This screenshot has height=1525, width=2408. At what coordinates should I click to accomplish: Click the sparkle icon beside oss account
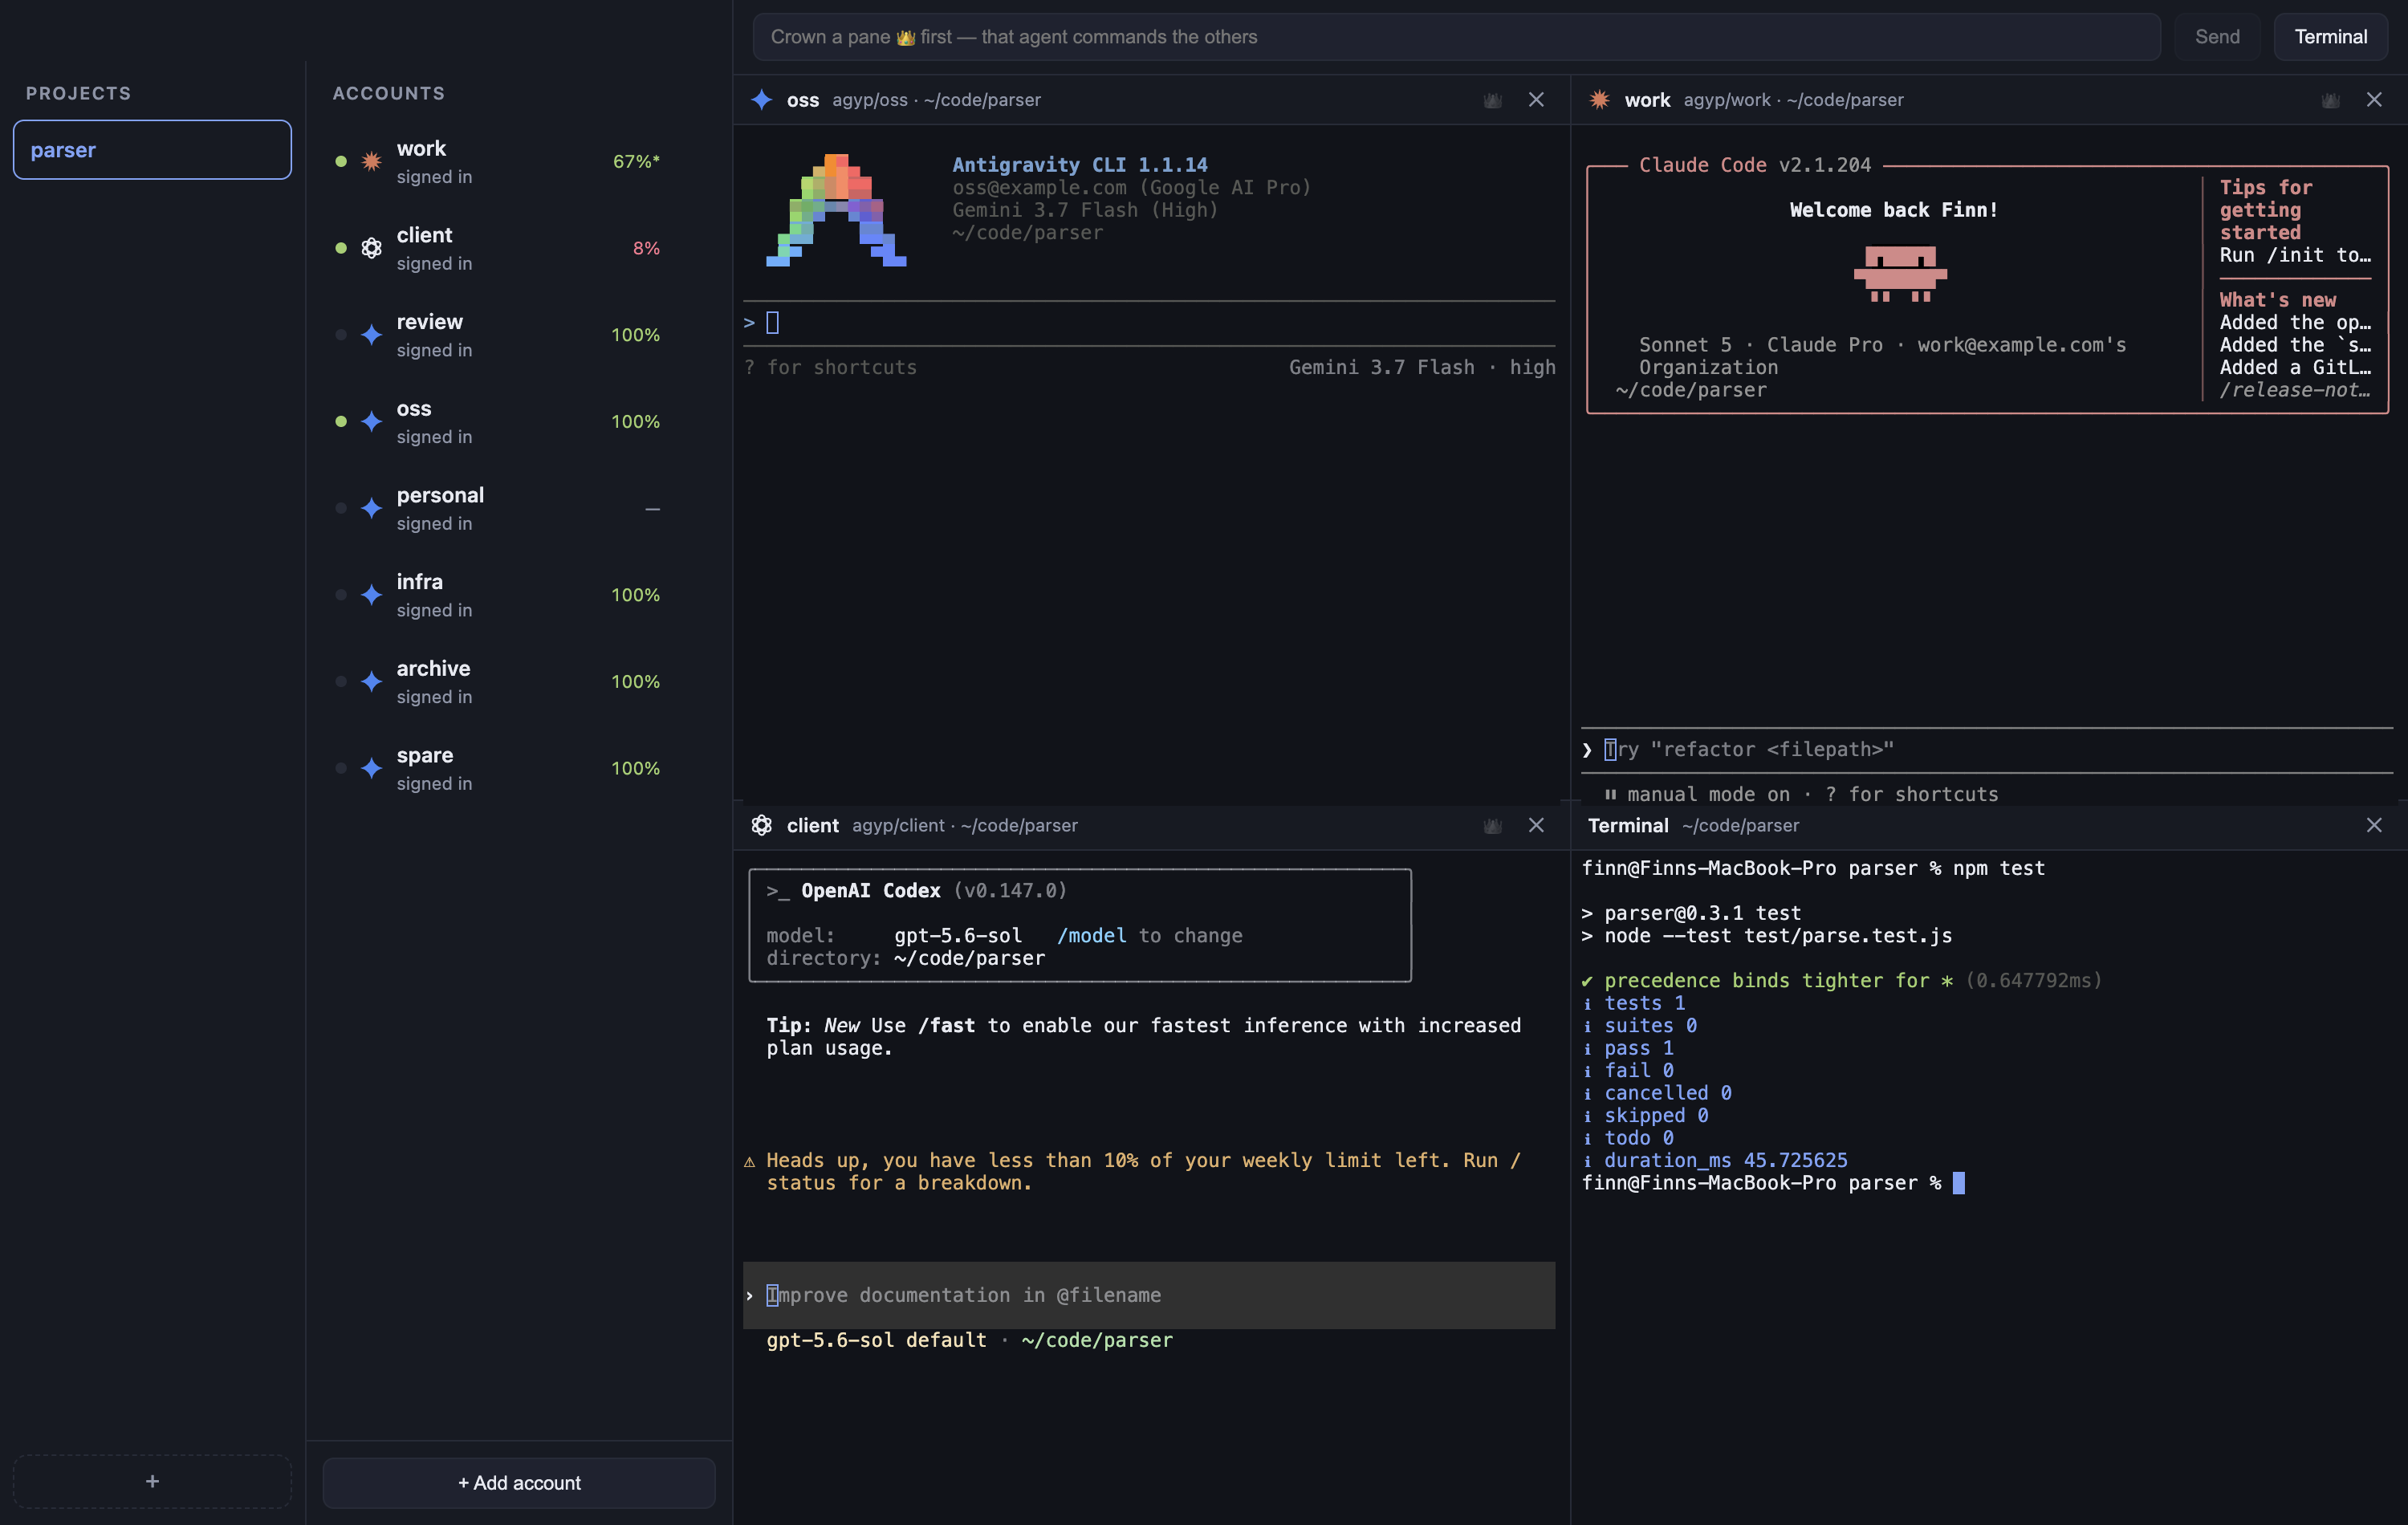pyautogui.click(x=371, y=422)
